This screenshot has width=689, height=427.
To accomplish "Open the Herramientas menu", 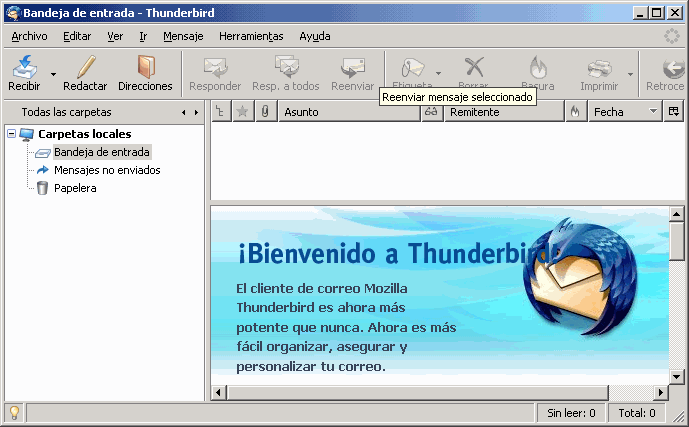I will tap(251, 36).
